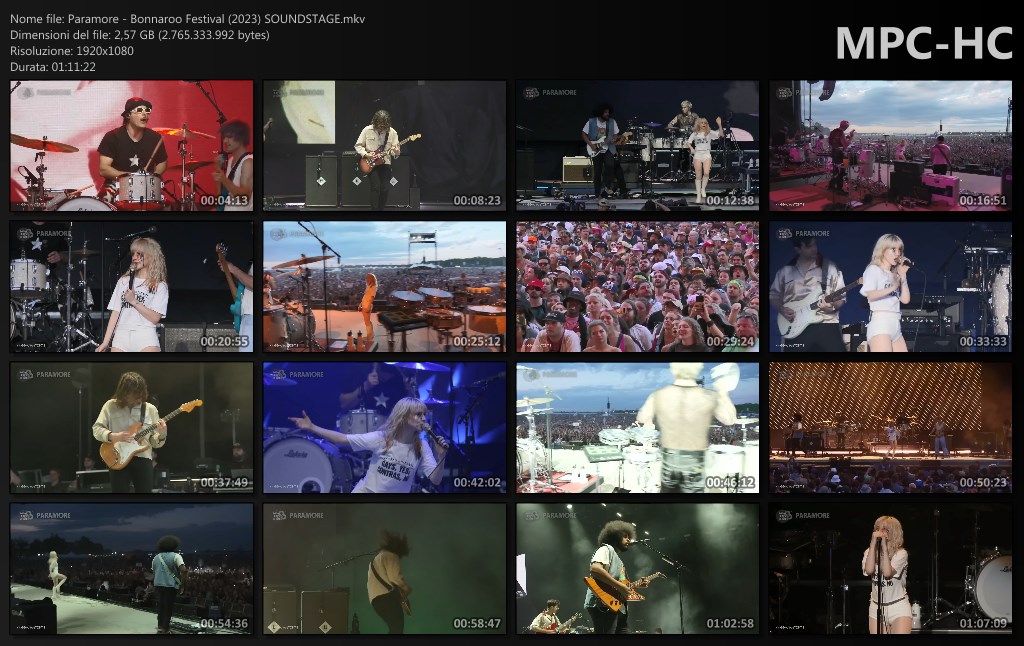Select the guitarist thumbnail at 00:08:23
Viewport: 1024px width, 646px height.
coord(384,146)
